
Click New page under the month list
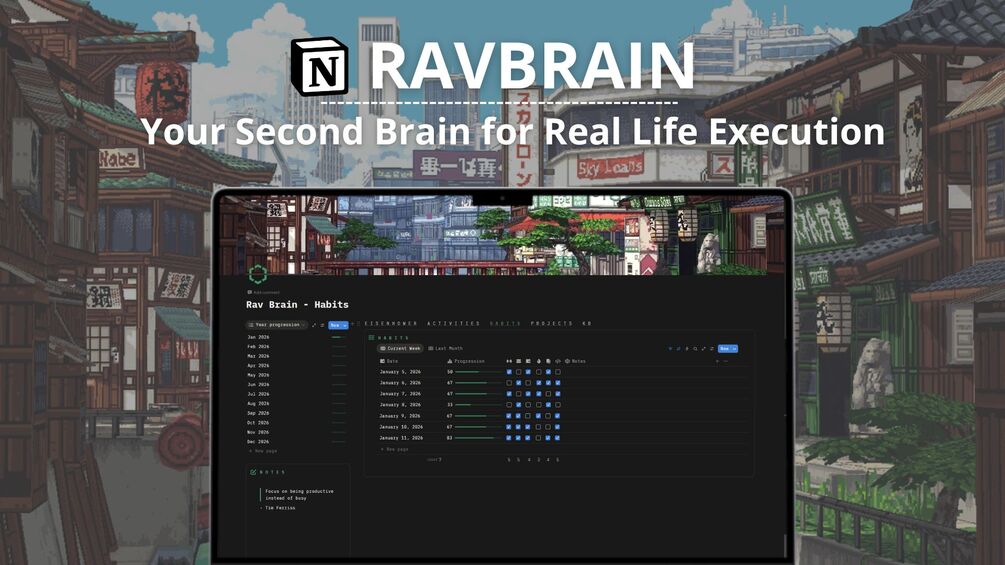(263, 451)
